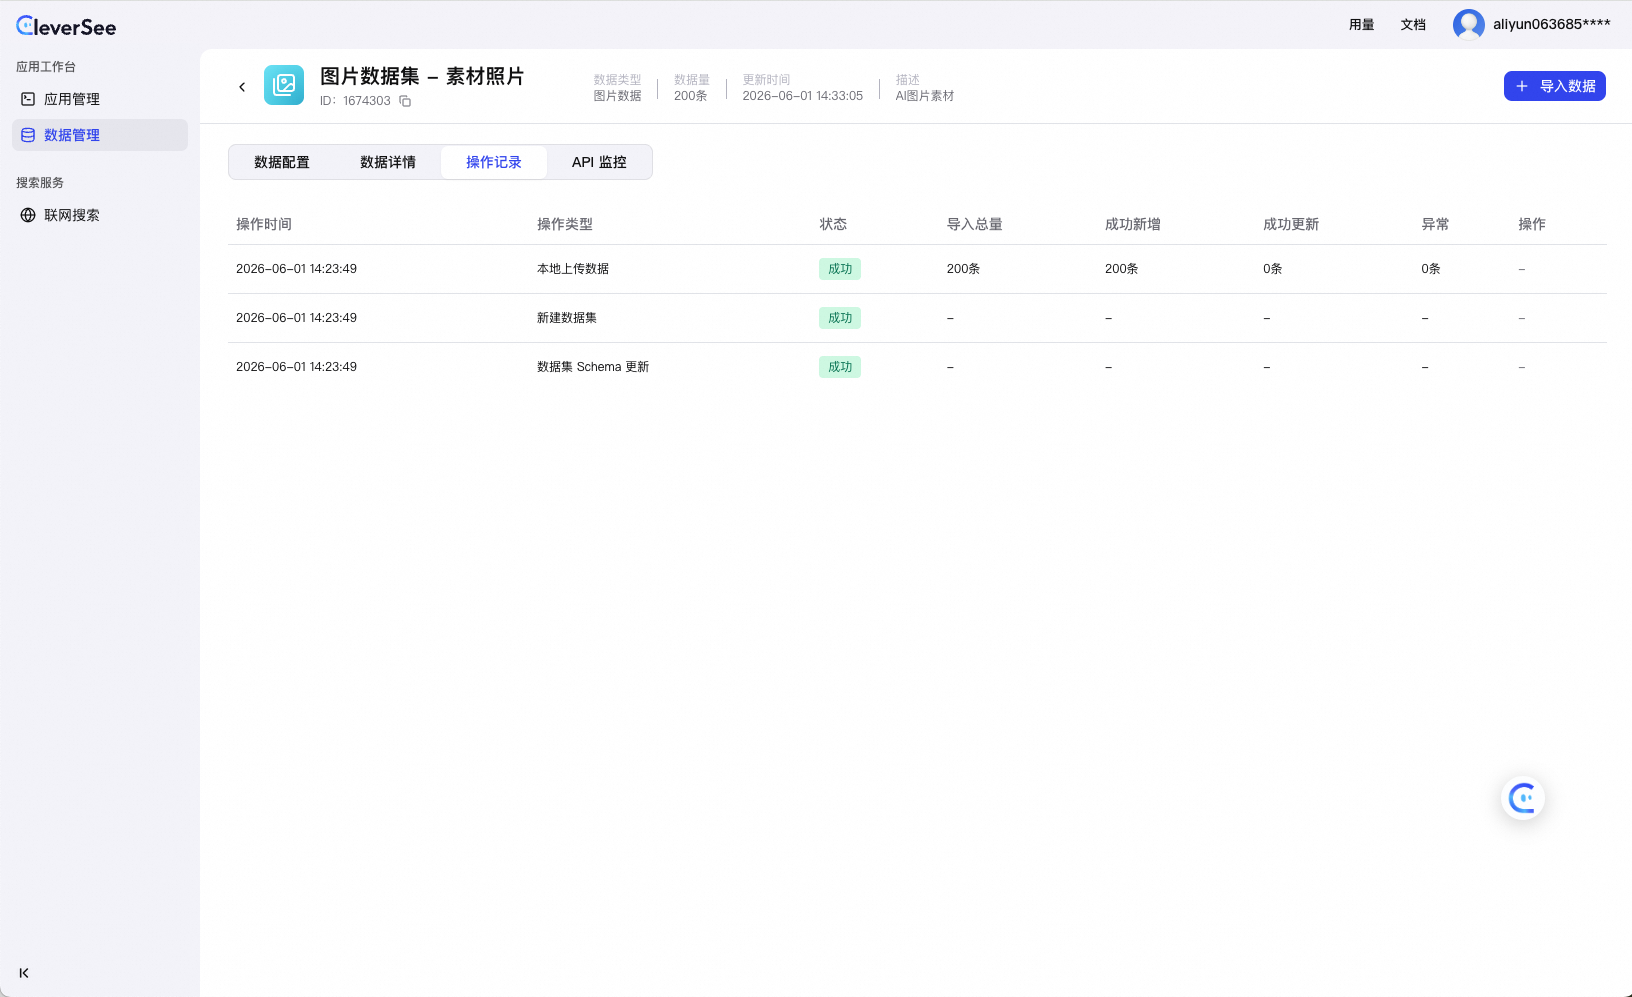Image resolution: width=1632 pixels, height=997 pixels.
Task: Open 文档 in the top bar
Action: (x=1413, y=25)
